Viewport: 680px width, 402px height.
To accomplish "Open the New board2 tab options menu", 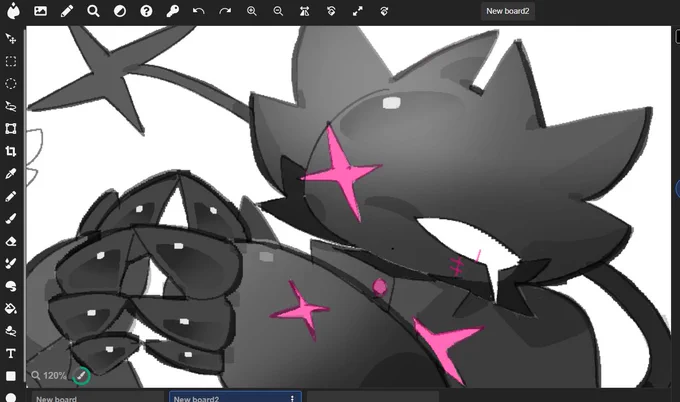I will coord(292,399).
